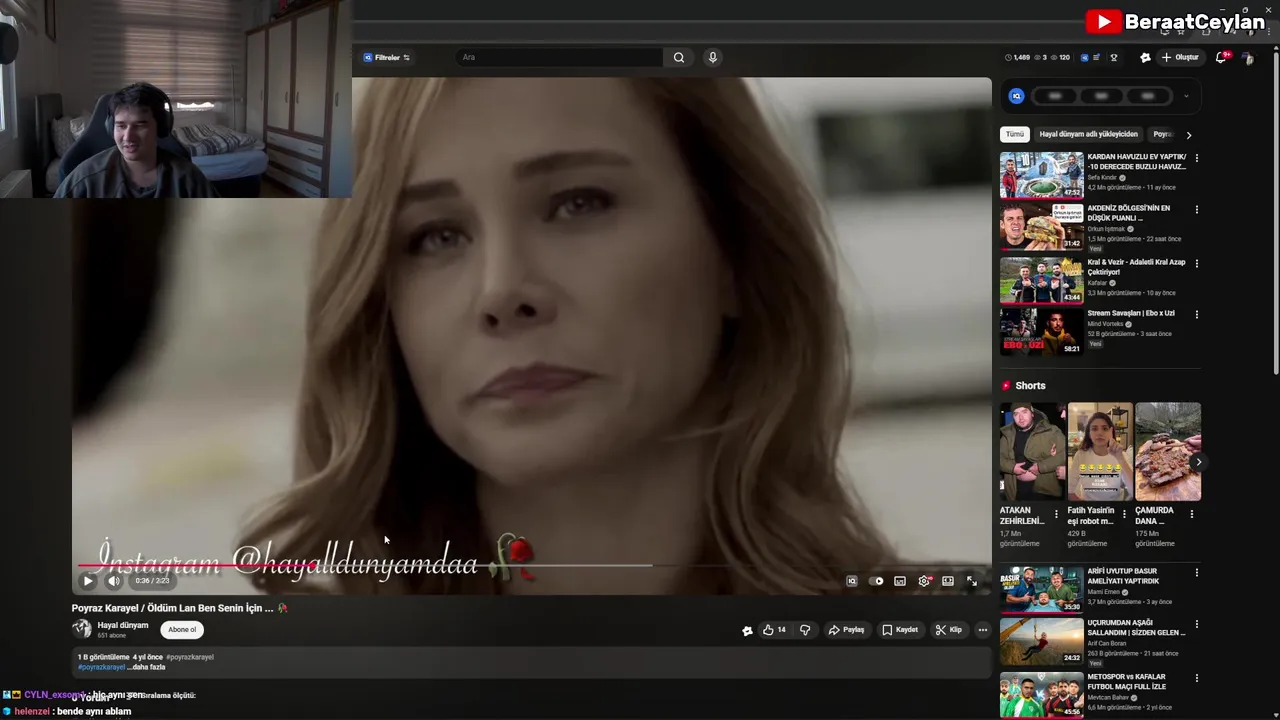Screen dimensions: 1280x720
Task: Switch to theater mode view
Action: pyautogui.click(x=948, y=581)
